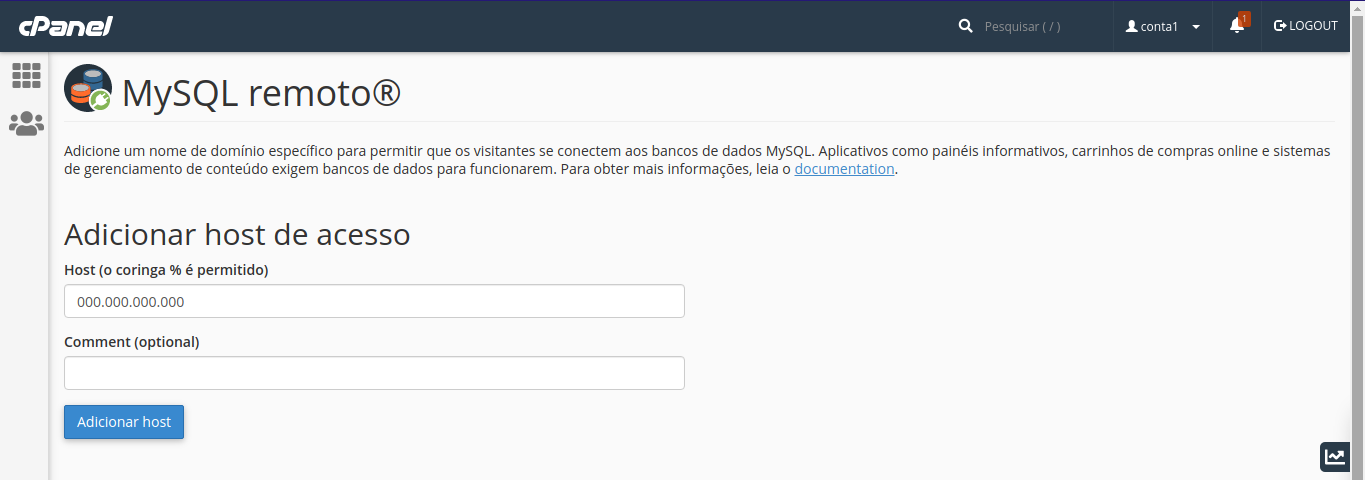Click the Adicionar host de acesso heading

pos(237,234)
